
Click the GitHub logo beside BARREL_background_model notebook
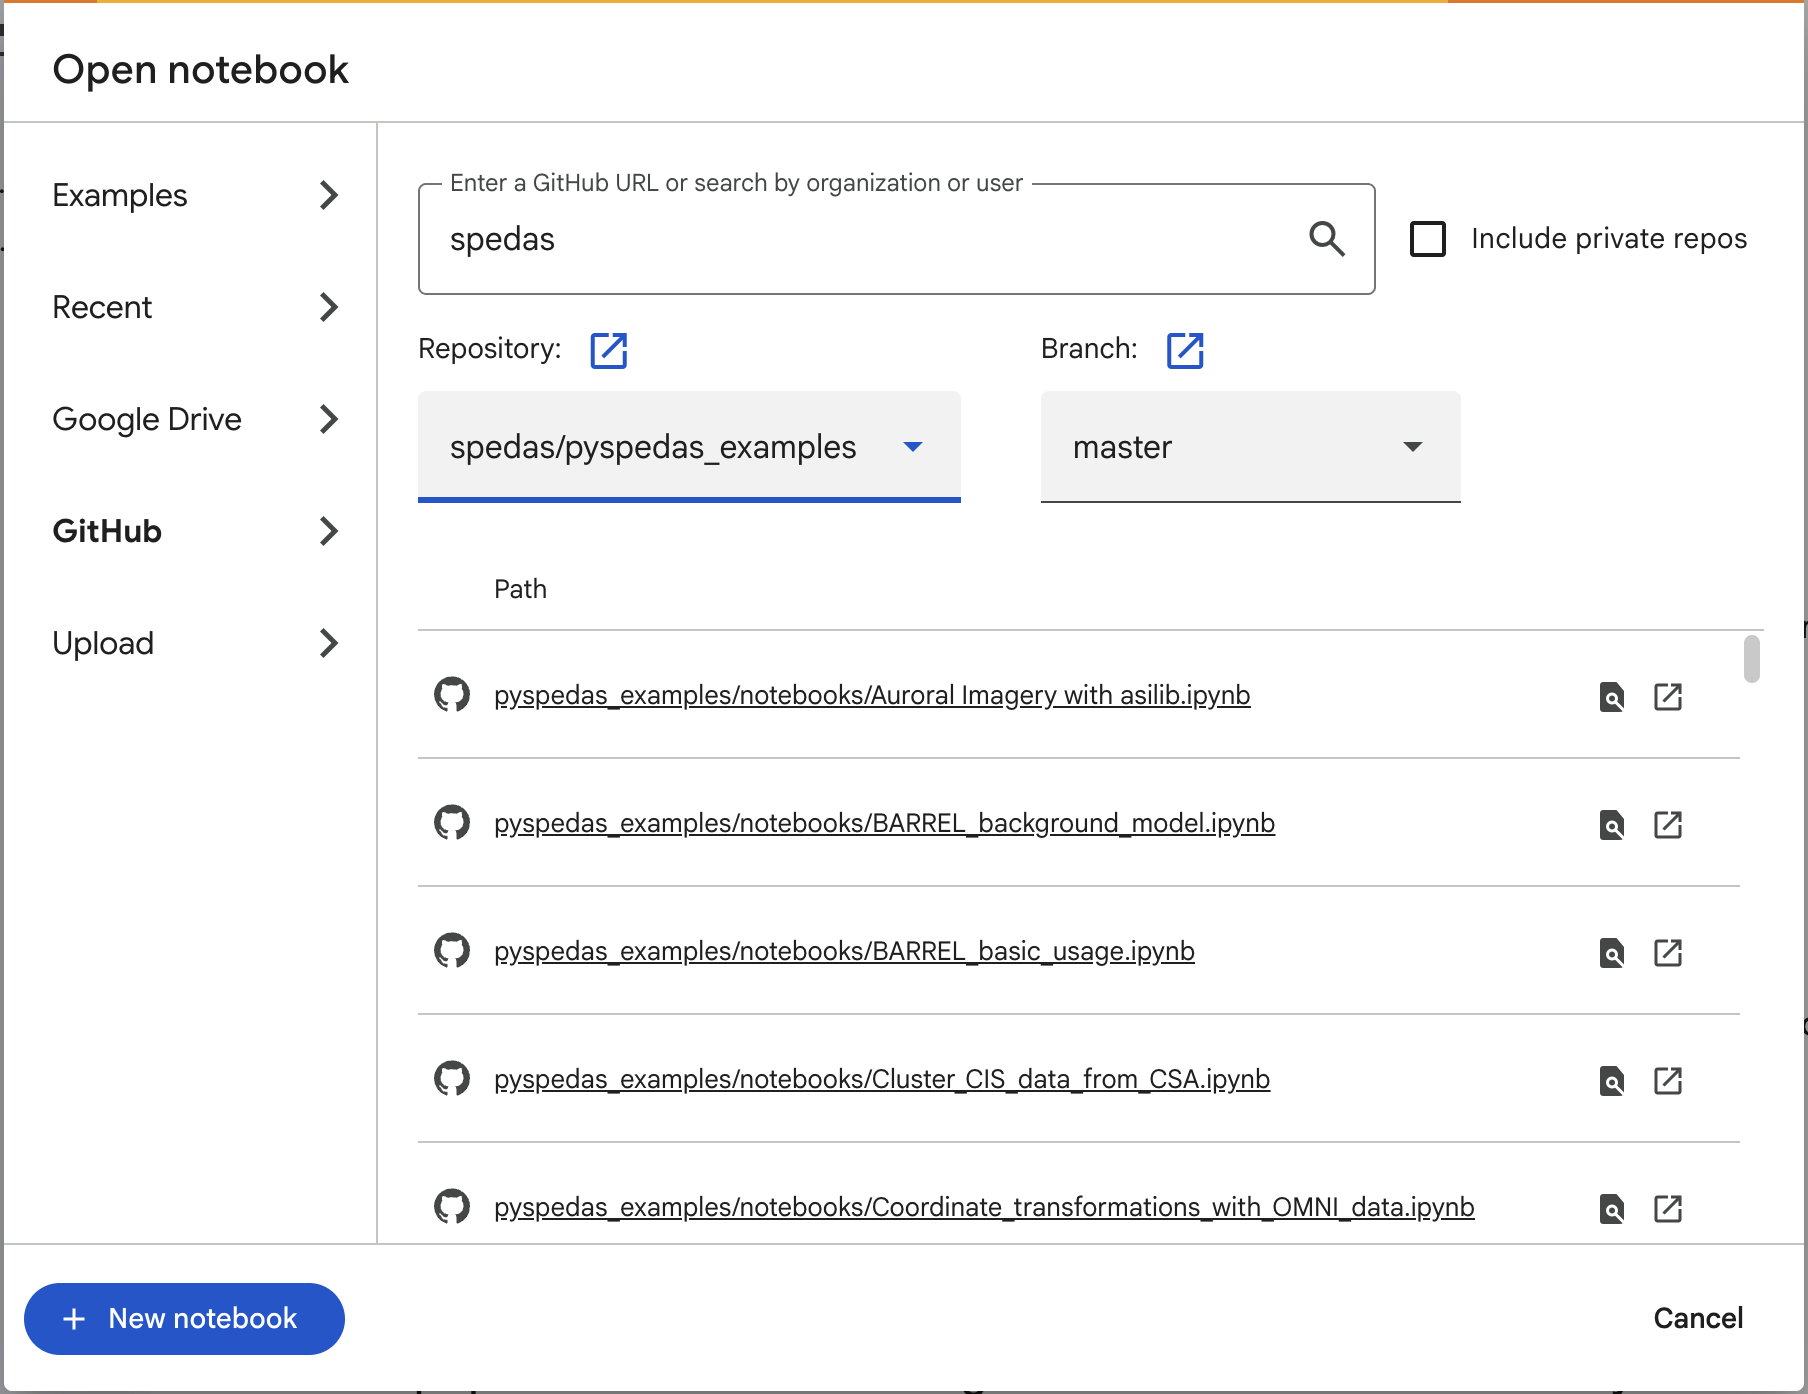[x=452, y=822]
